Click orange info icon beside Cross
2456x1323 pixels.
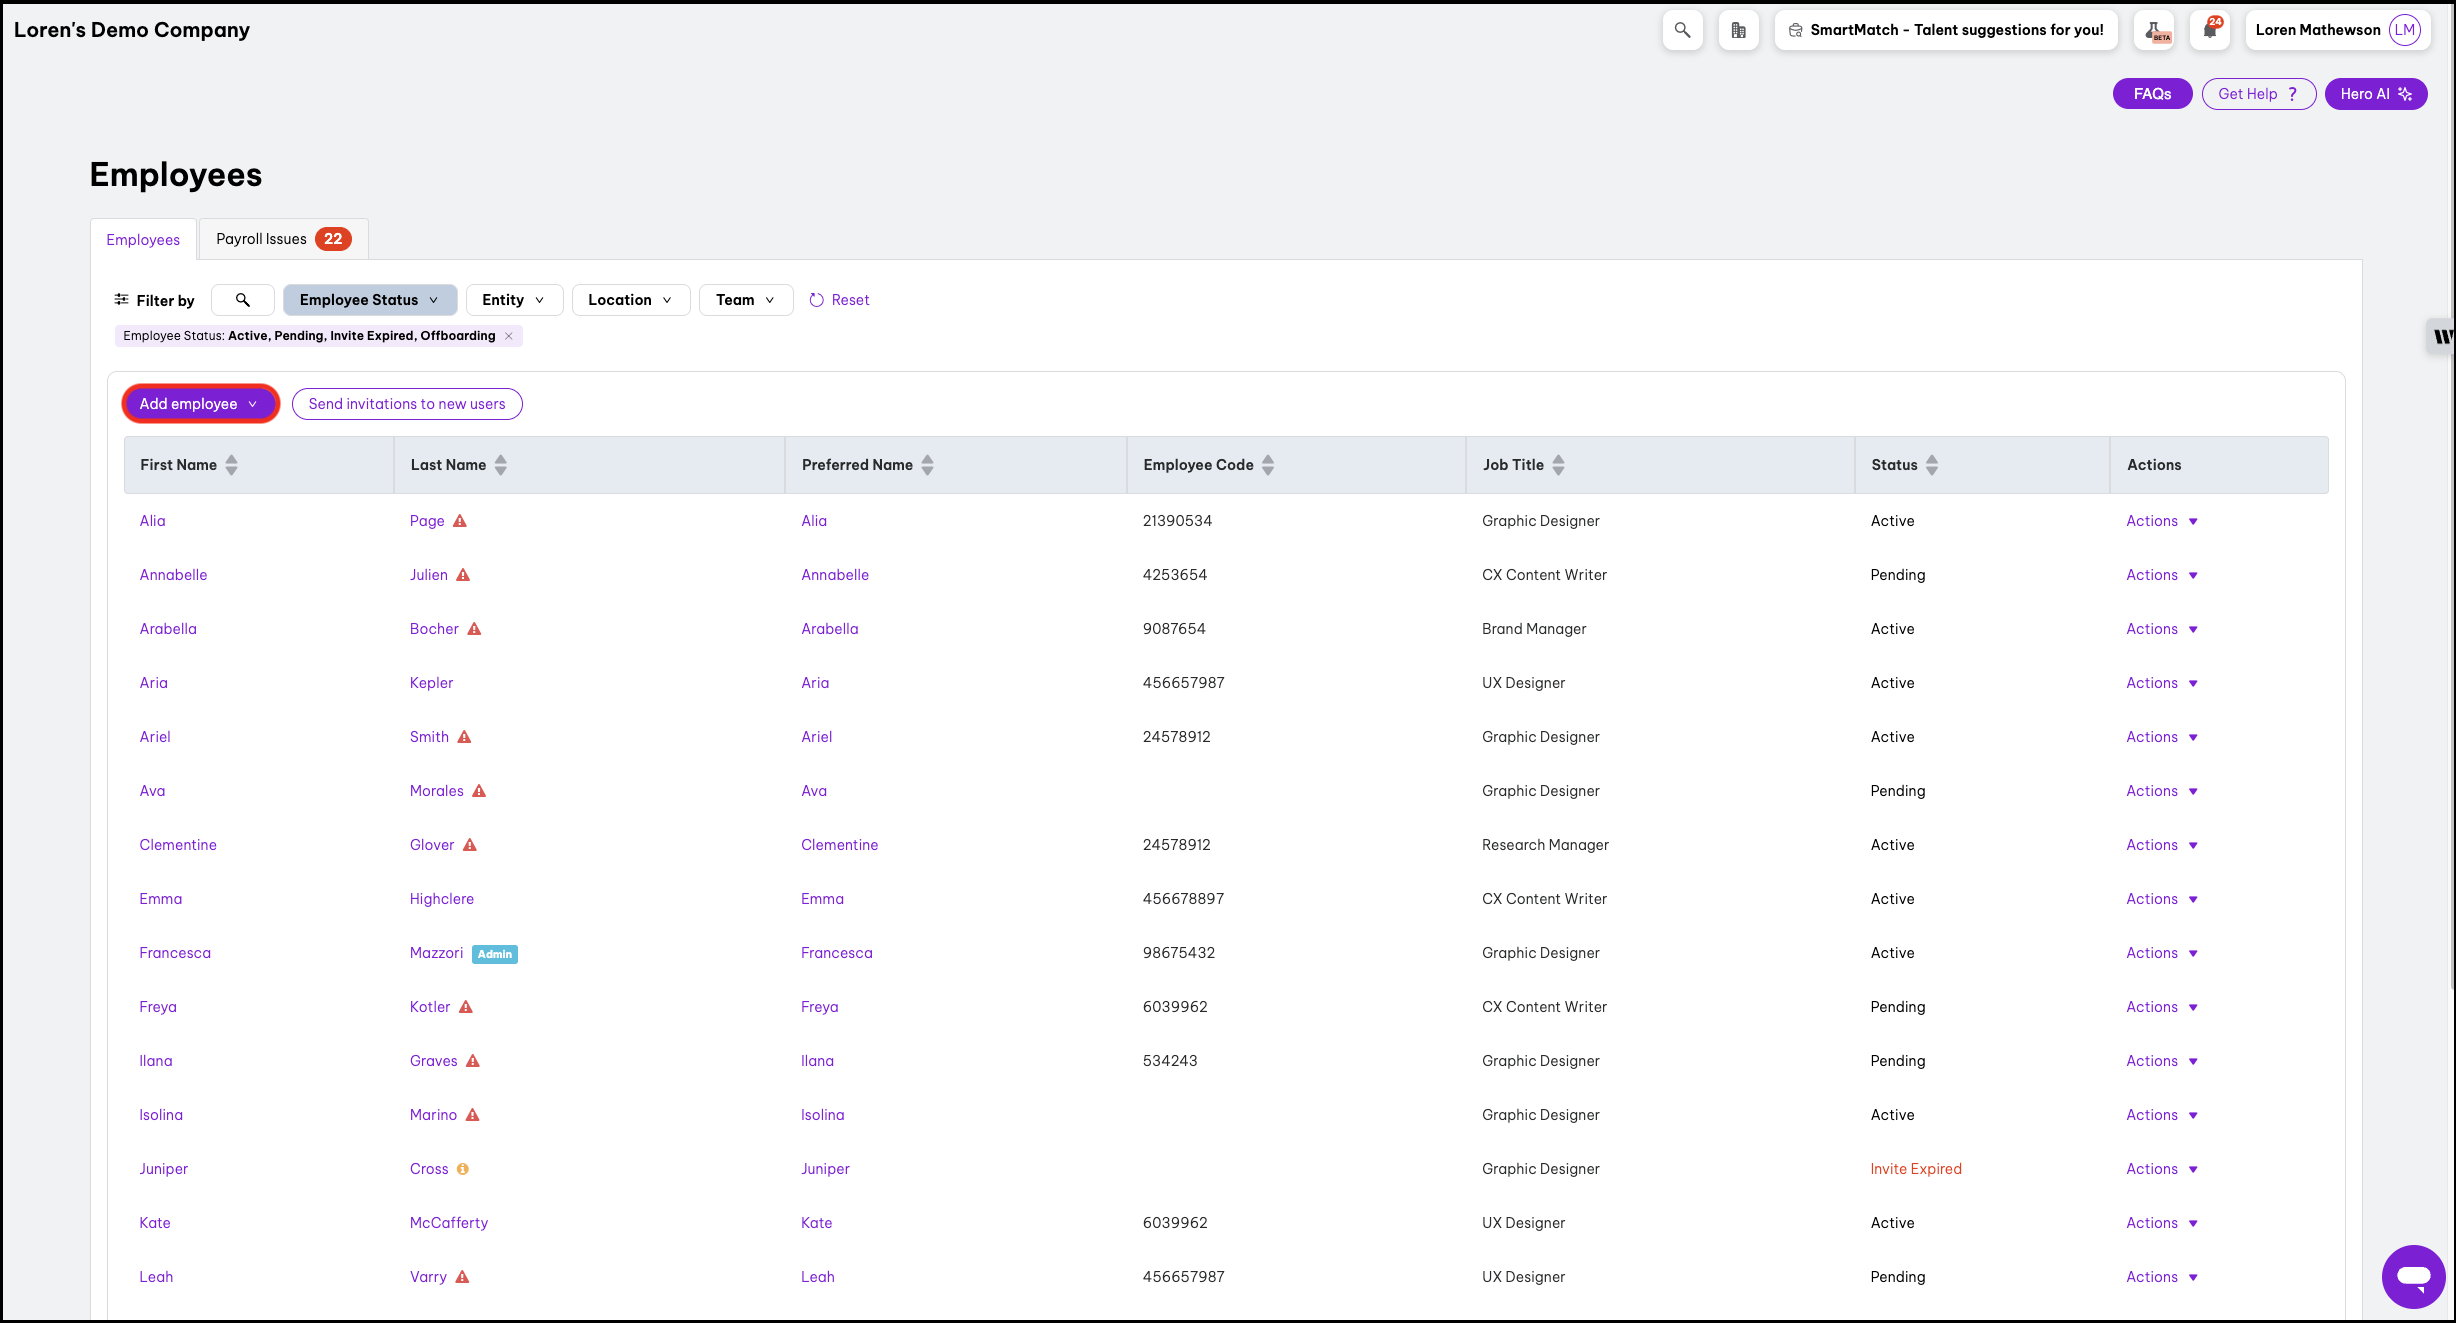point(463,1169)
